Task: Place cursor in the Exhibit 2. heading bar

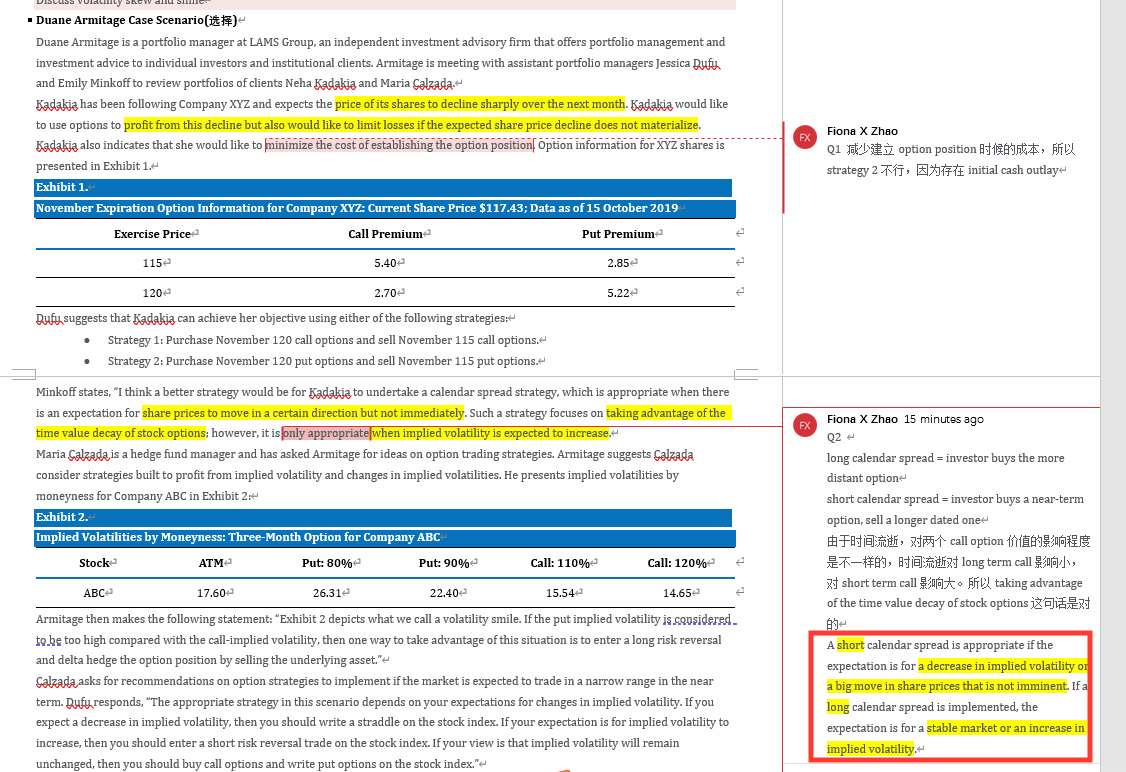Action: pyautogui.click(x=383, y=517)
